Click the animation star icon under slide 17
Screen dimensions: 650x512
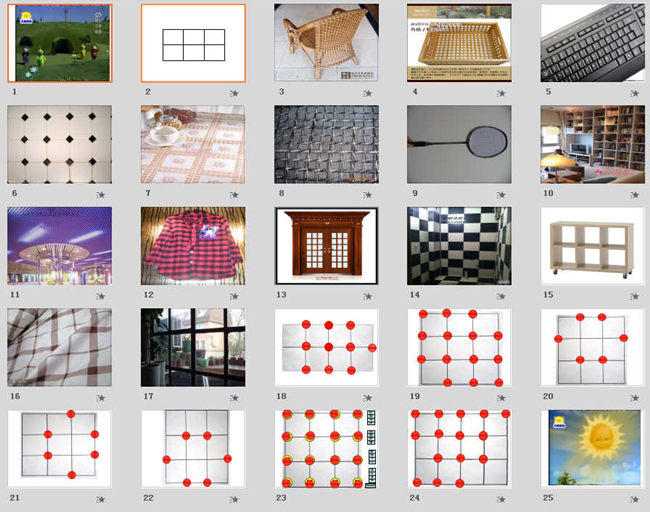point(234,398)
